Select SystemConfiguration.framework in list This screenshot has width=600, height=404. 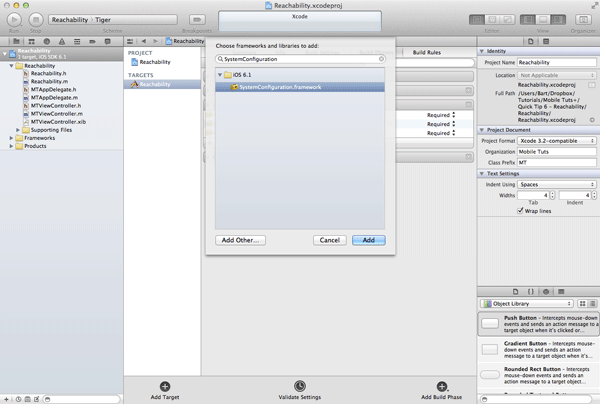tap(300, 87)
